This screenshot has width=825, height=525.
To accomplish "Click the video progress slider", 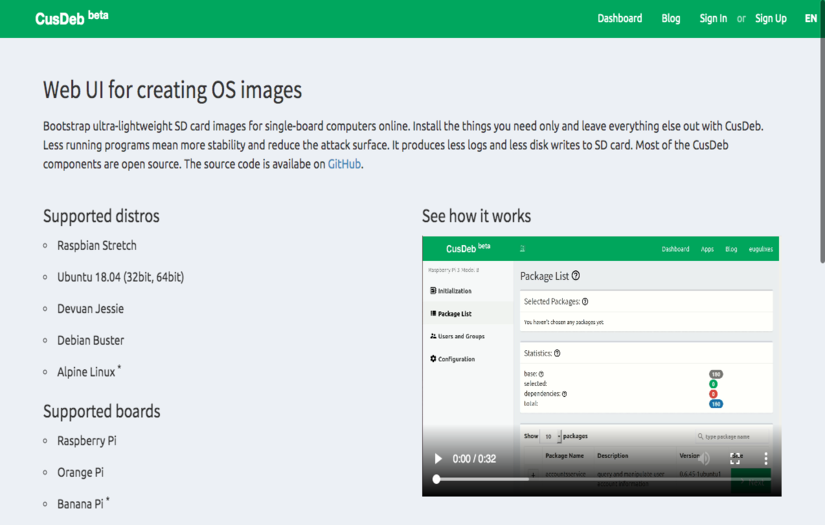I will point(603,479).
